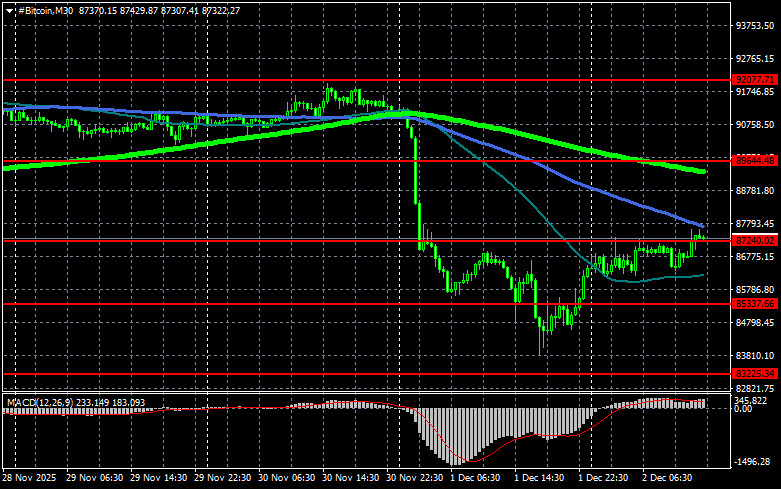
Task: Click the 88781.80 price axis label
Action: pyautogui.click(x=755, y=191)
